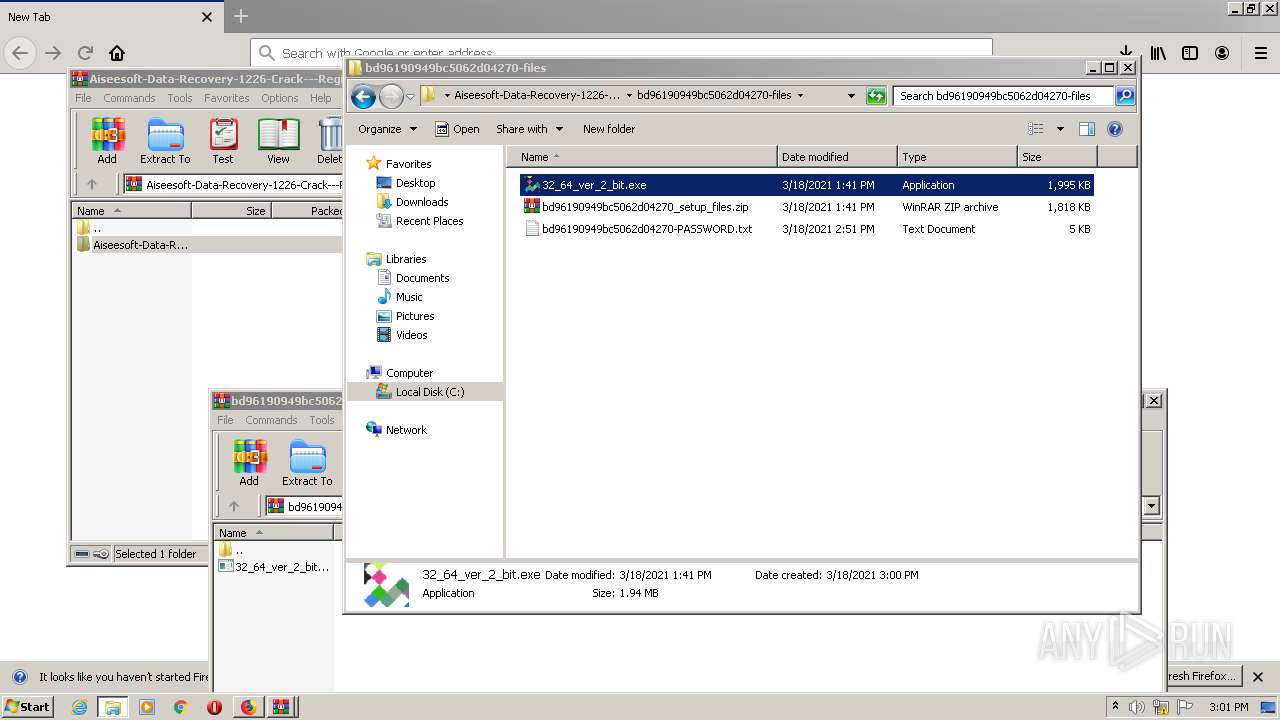Expand view options dropdown arrow in Explorer
The width and height of the screenshot is (1280, 720).
(x=1060, y=129)
